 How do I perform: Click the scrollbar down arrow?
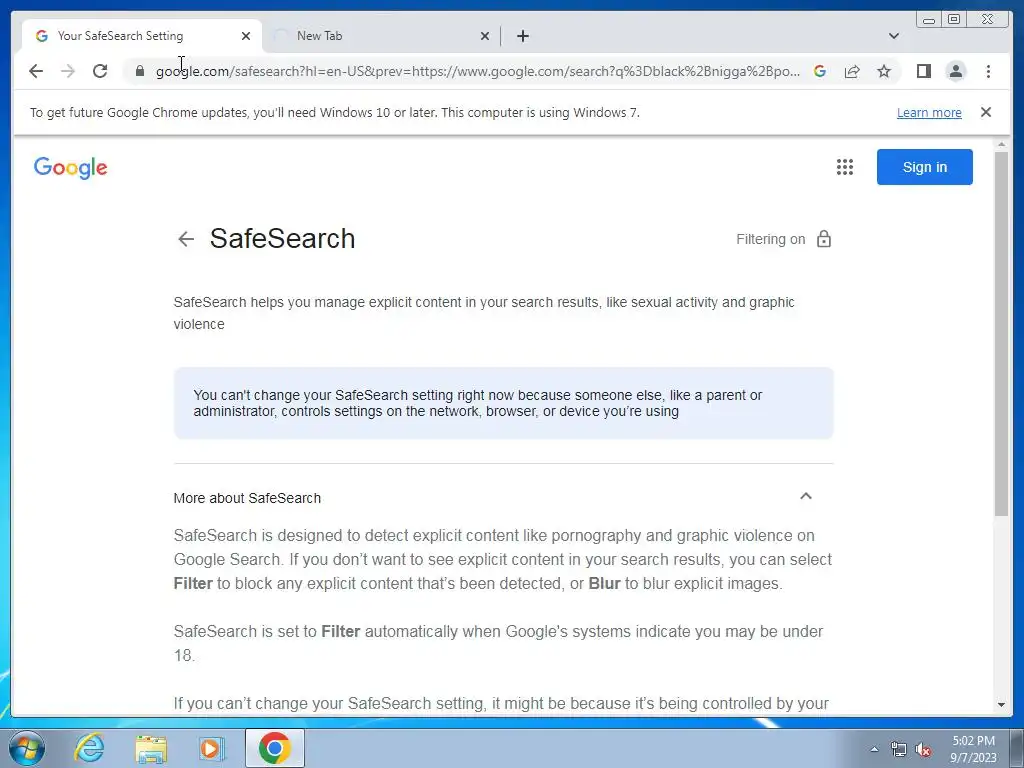pos(1001,705)
